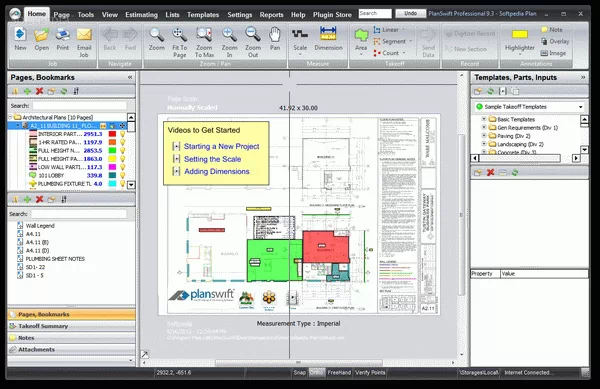Click the Zoom In icon
Image resolution: width=600 pixels, height=389 pixels.
click(229, 34)
